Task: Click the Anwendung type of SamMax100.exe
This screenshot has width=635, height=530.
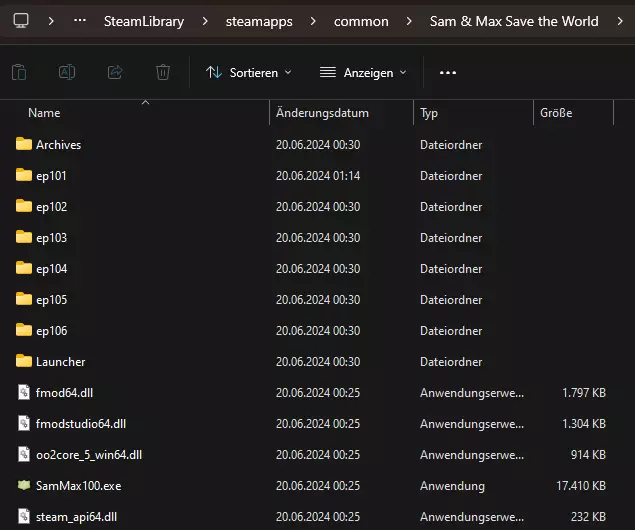Action: 452,486
